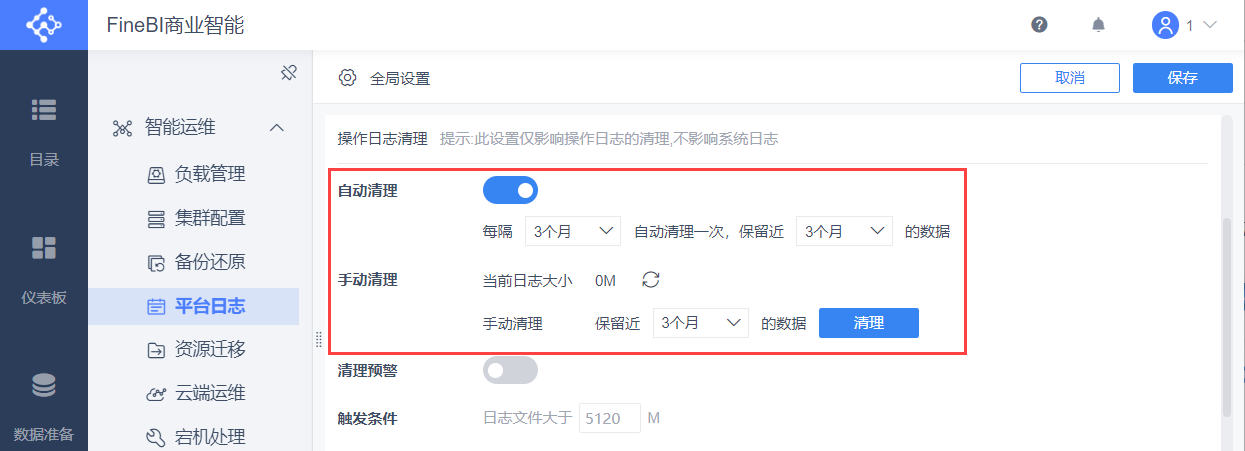Screen dimensions: 1245x451
Task: Enable the 清理预警 switch
Action: coord(510,370)
